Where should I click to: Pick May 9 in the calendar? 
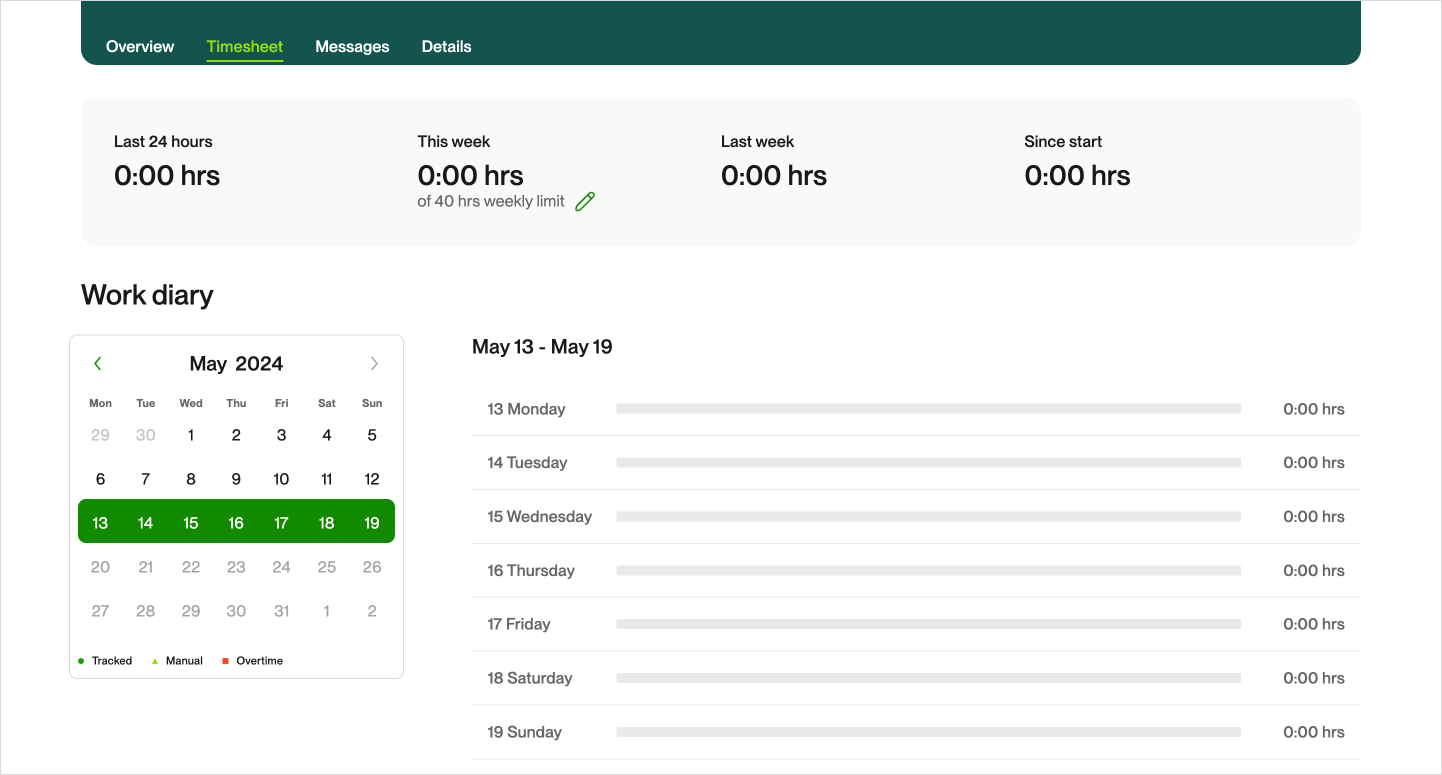pyautogui.click(x=236, y=479)
